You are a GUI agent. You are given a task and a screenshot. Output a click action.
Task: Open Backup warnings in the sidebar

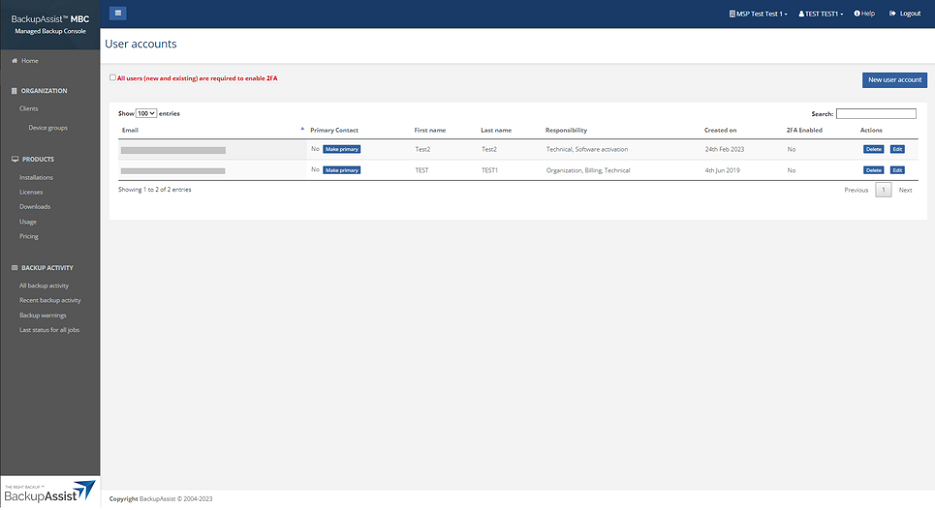[x=43, y=315]
